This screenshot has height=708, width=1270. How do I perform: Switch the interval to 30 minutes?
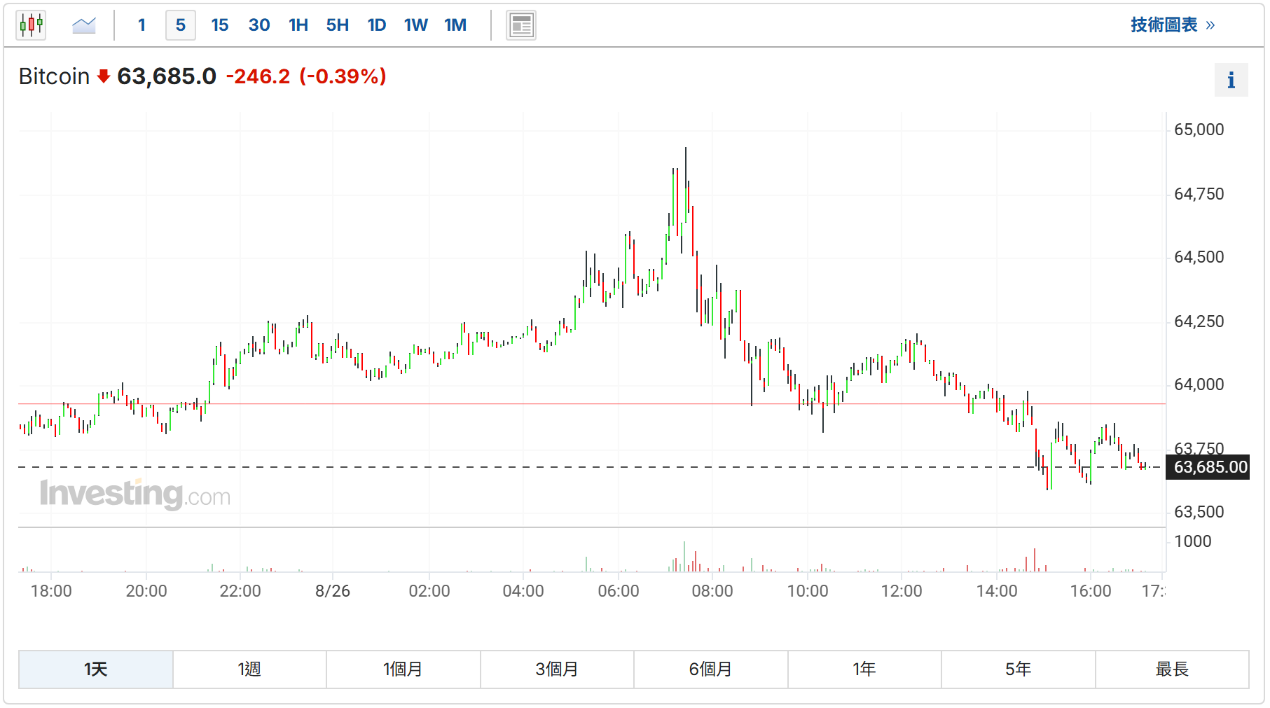pyautogui.click(x=259, y=25)
